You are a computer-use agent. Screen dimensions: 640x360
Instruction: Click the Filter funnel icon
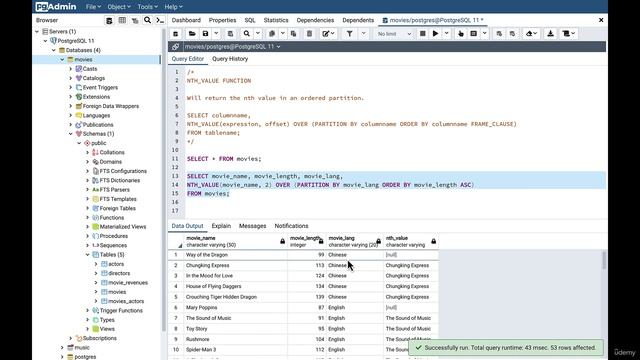(350, 34)
